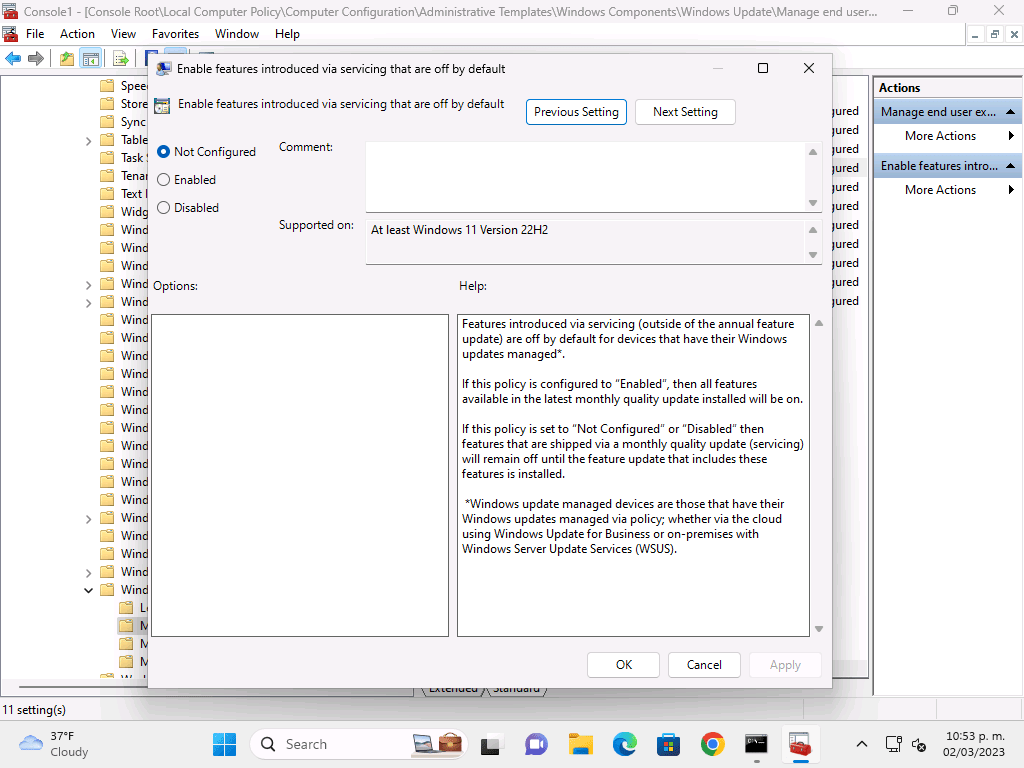The width and height of the screenshot is (1024, 768).
Task: Open the Action menu
Action: (x=77, y=33)
